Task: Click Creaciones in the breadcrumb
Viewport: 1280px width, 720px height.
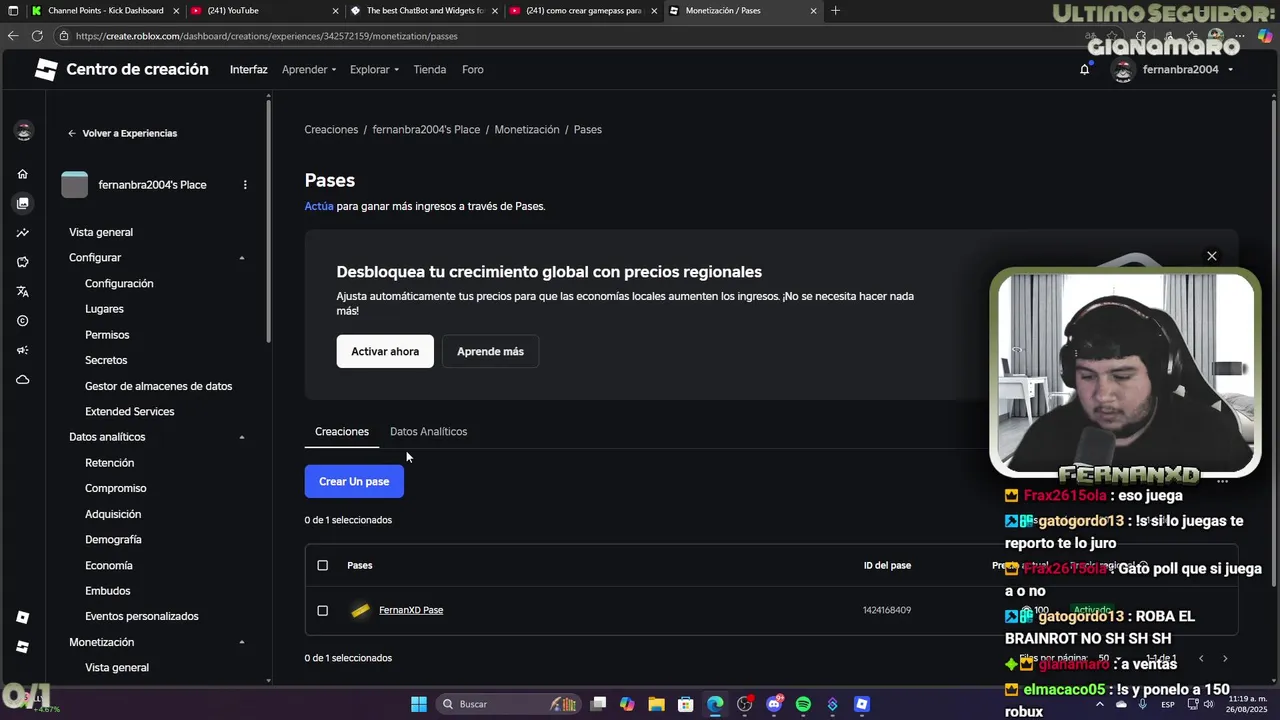Action: (x=331, y=130)
